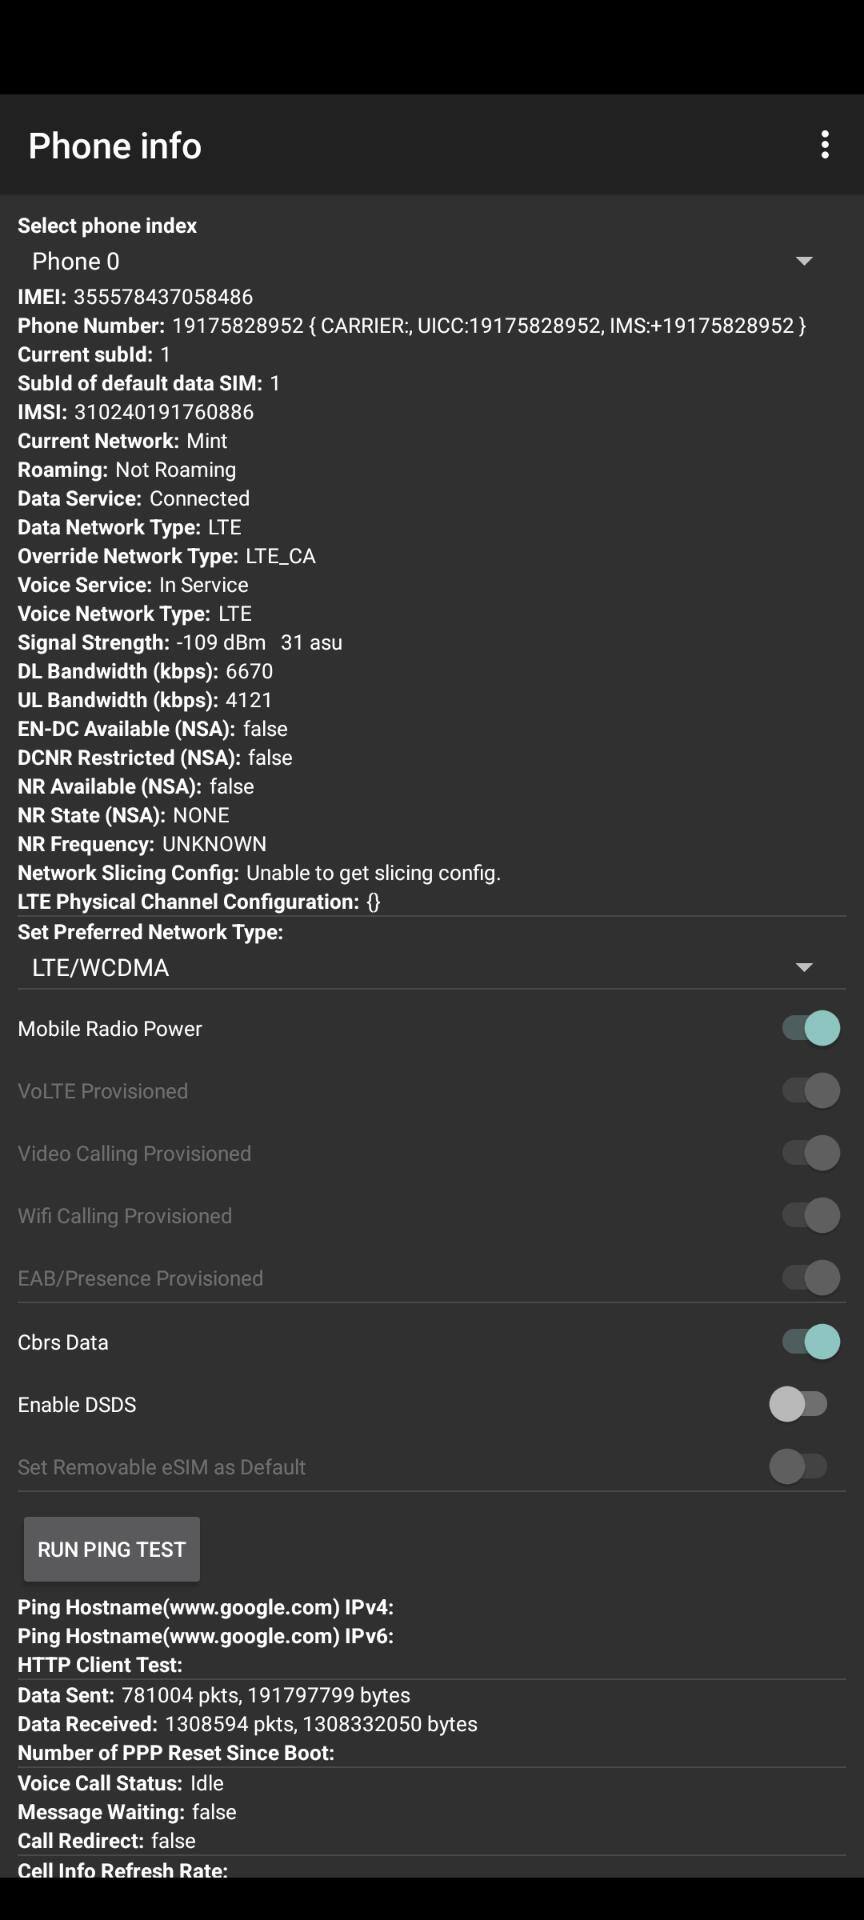The width and height of the screenshot is (864, 1920).
Task: Tap the Phone Number row
Action: [410, 326]
